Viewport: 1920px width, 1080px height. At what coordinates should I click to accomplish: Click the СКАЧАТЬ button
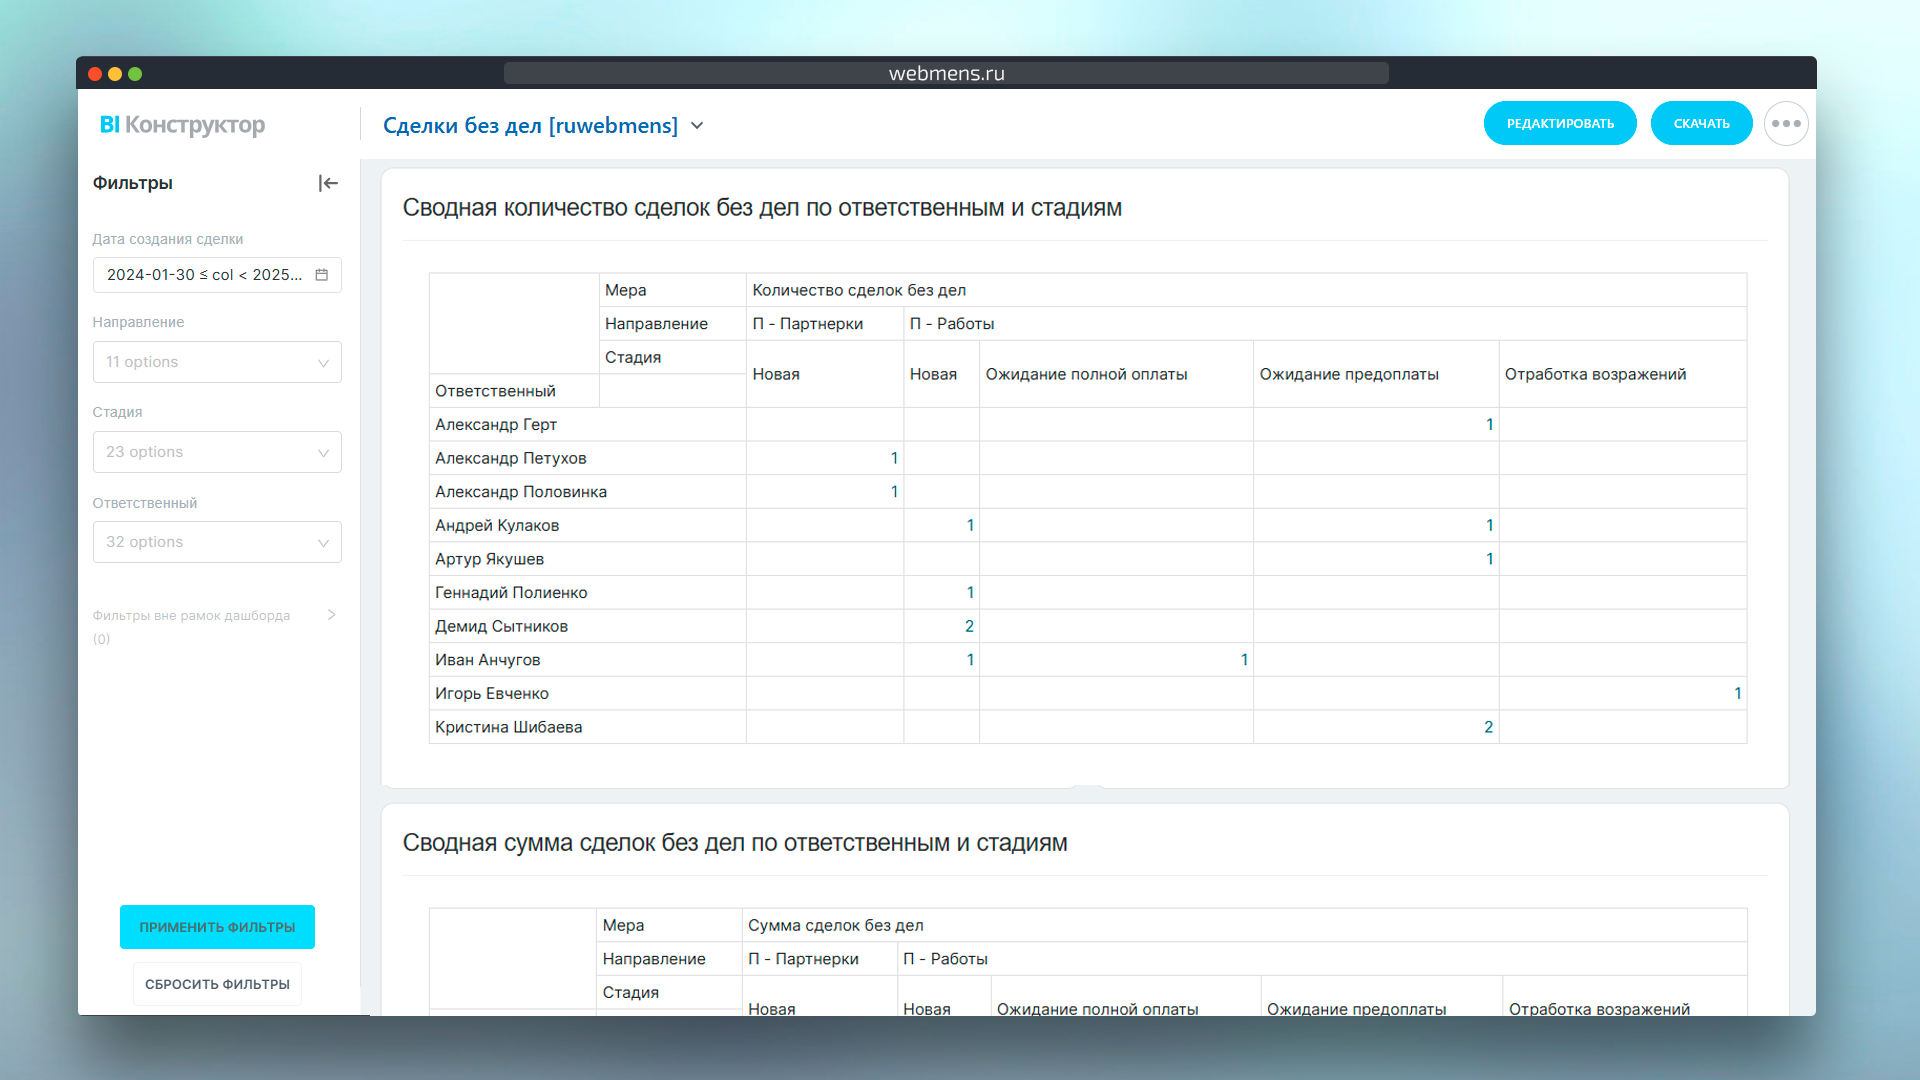tap(1701, 124)
